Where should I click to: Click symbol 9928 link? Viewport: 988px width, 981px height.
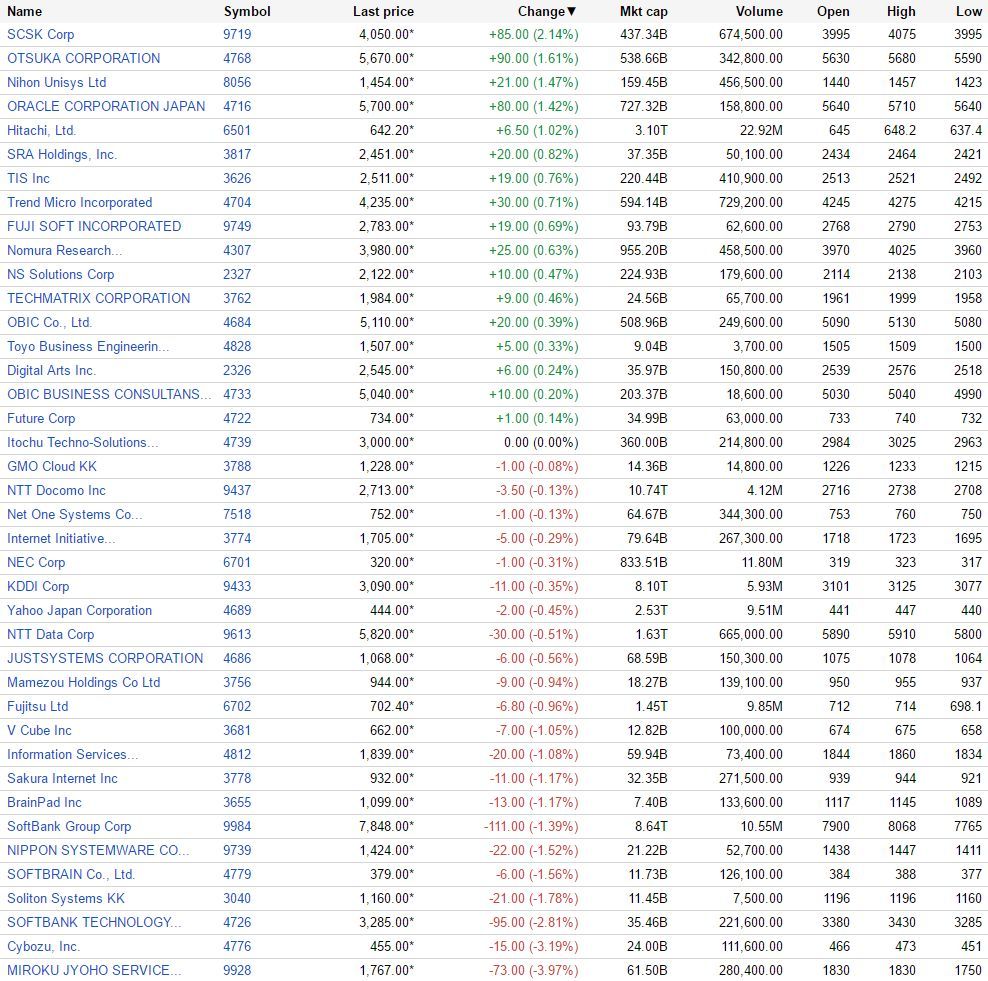(x=237, y=970)
